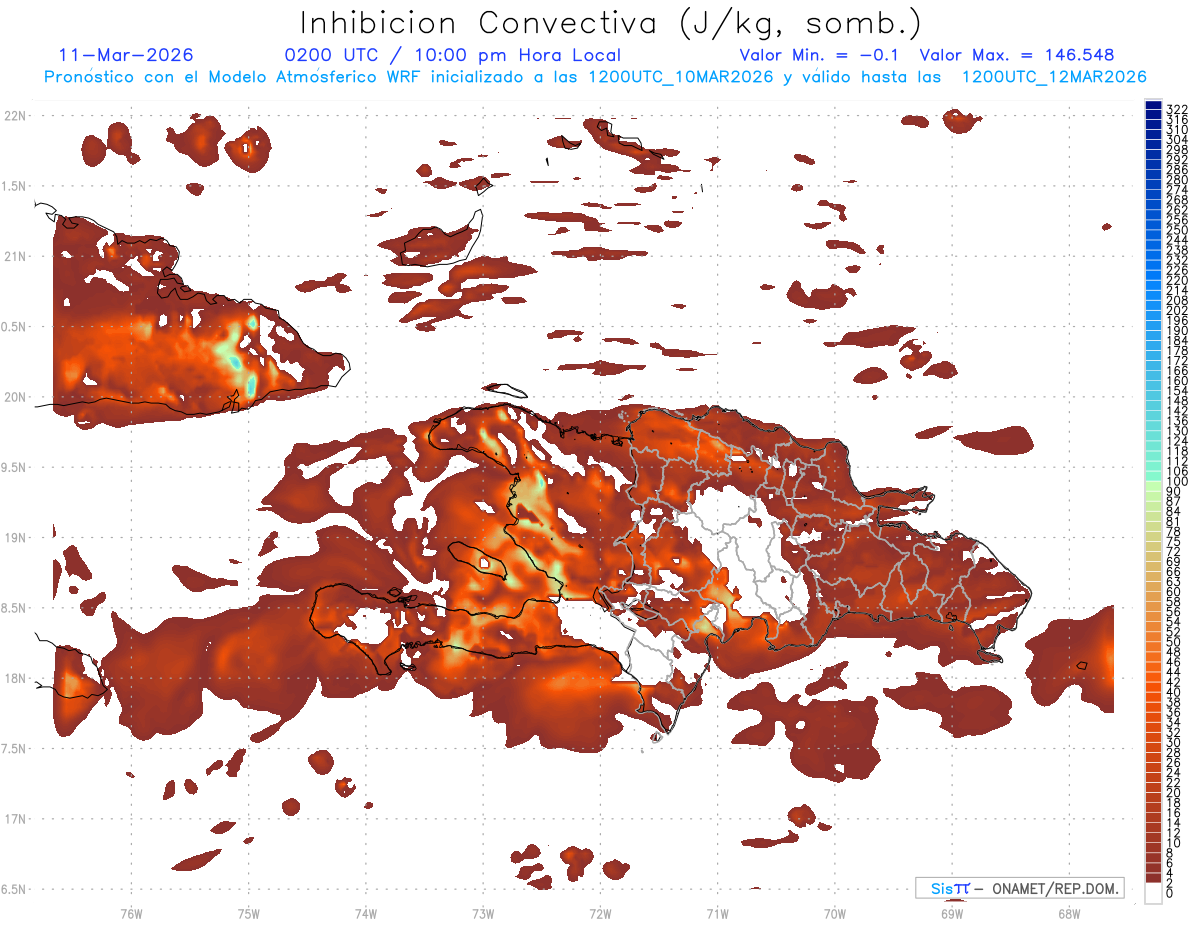1200x927 pixels.
Task: Click the '280' colorbar label
Action: [1176, 180]
